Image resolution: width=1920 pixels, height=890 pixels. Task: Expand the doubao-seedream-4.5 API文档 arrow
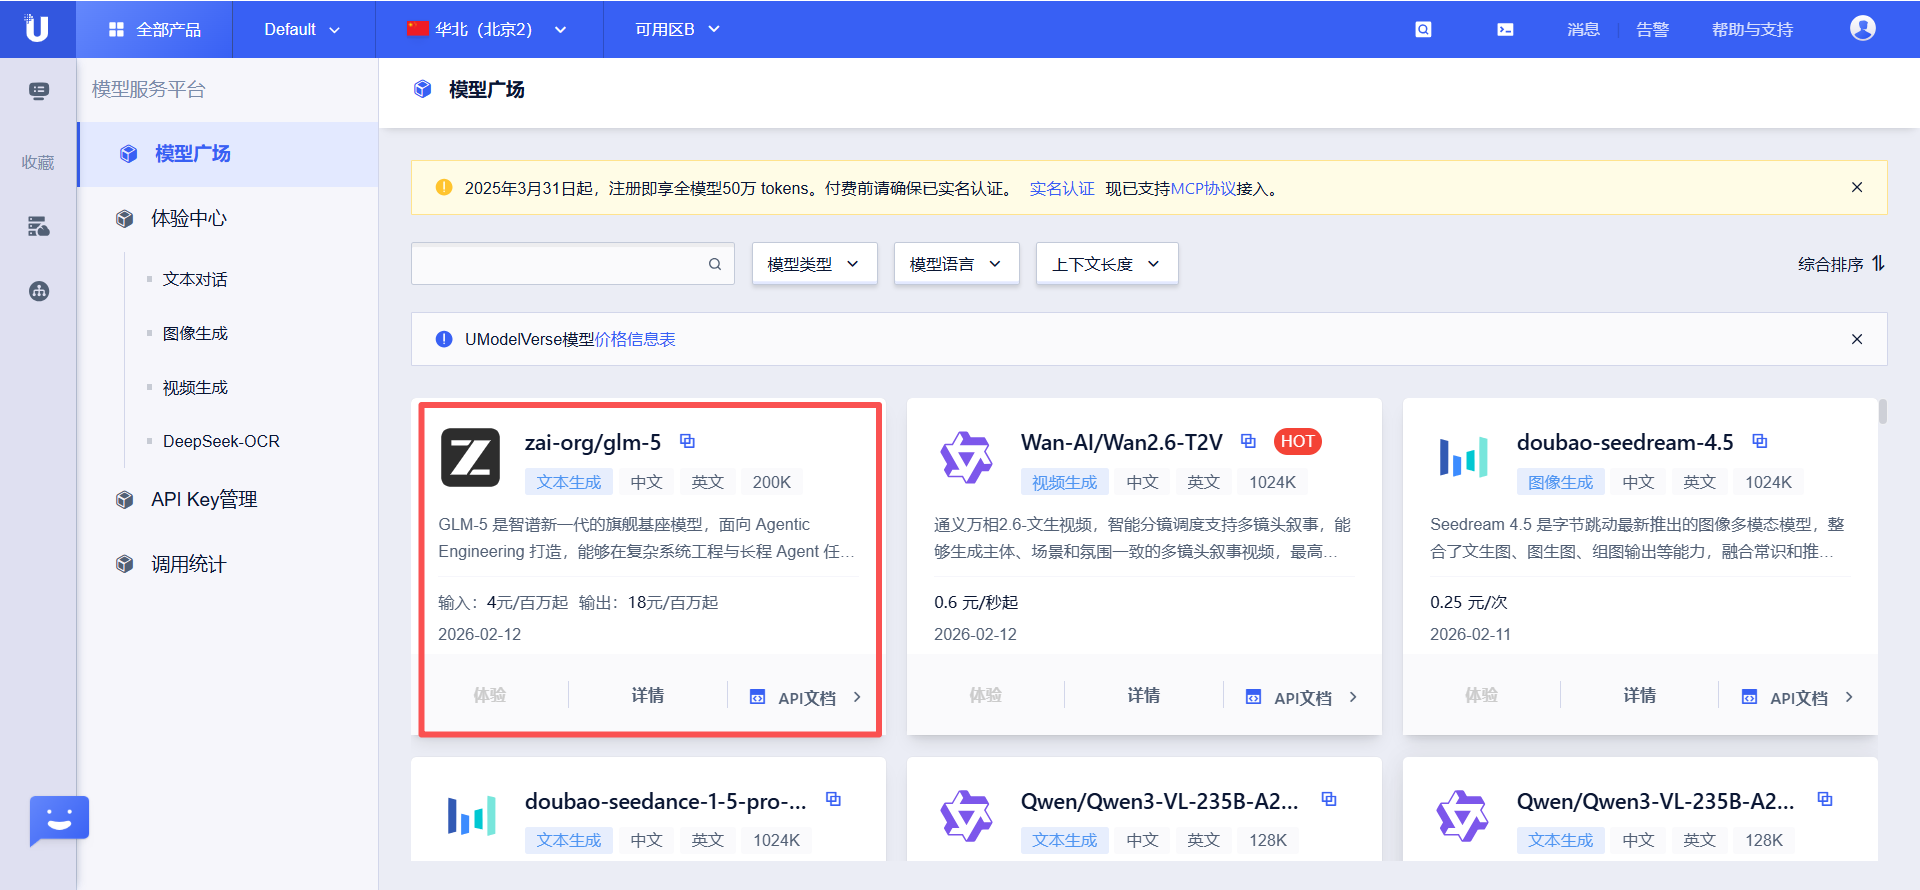[x=1849, y=697]
